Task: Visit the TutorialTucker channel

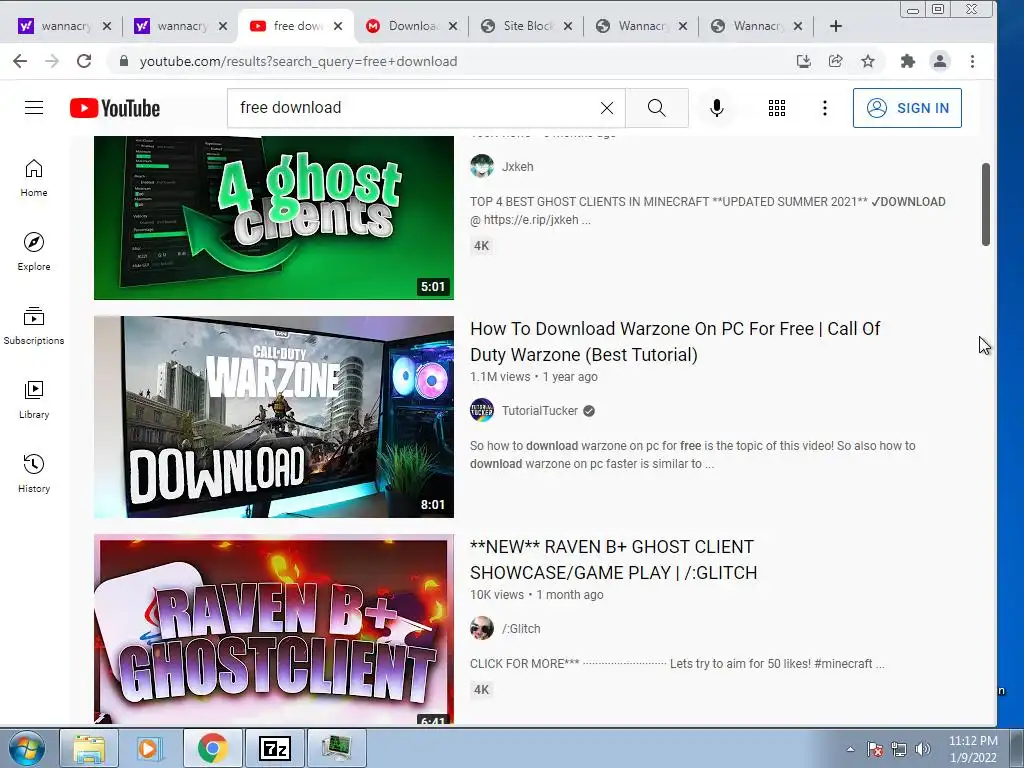Action: coord(539,411)
